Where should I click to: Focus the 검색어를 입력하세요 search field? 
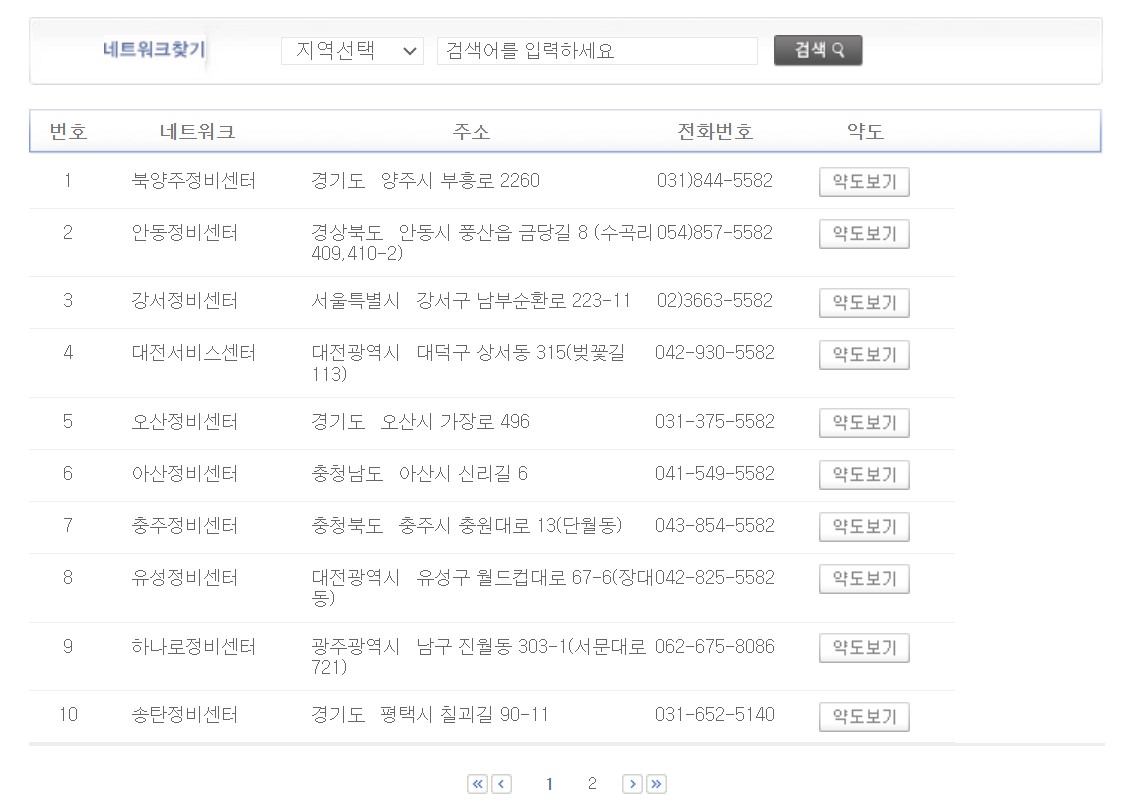[597, 51]
